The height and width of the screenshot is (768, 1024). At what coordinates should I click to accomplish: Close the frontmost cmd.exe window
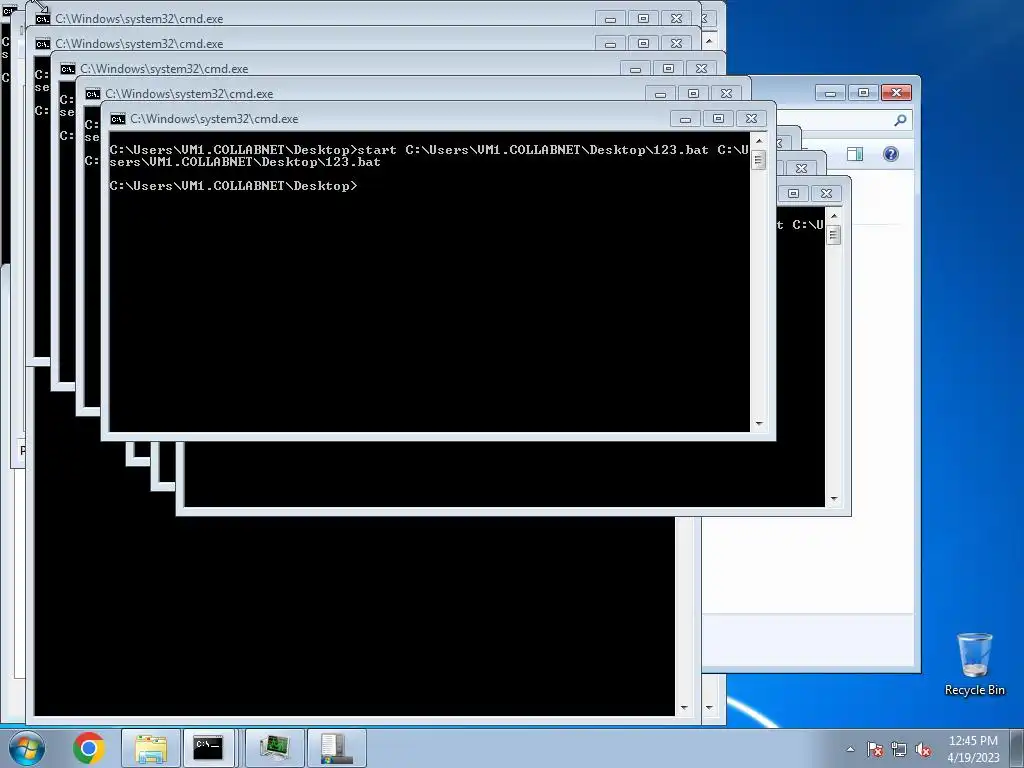coord(751,119)
